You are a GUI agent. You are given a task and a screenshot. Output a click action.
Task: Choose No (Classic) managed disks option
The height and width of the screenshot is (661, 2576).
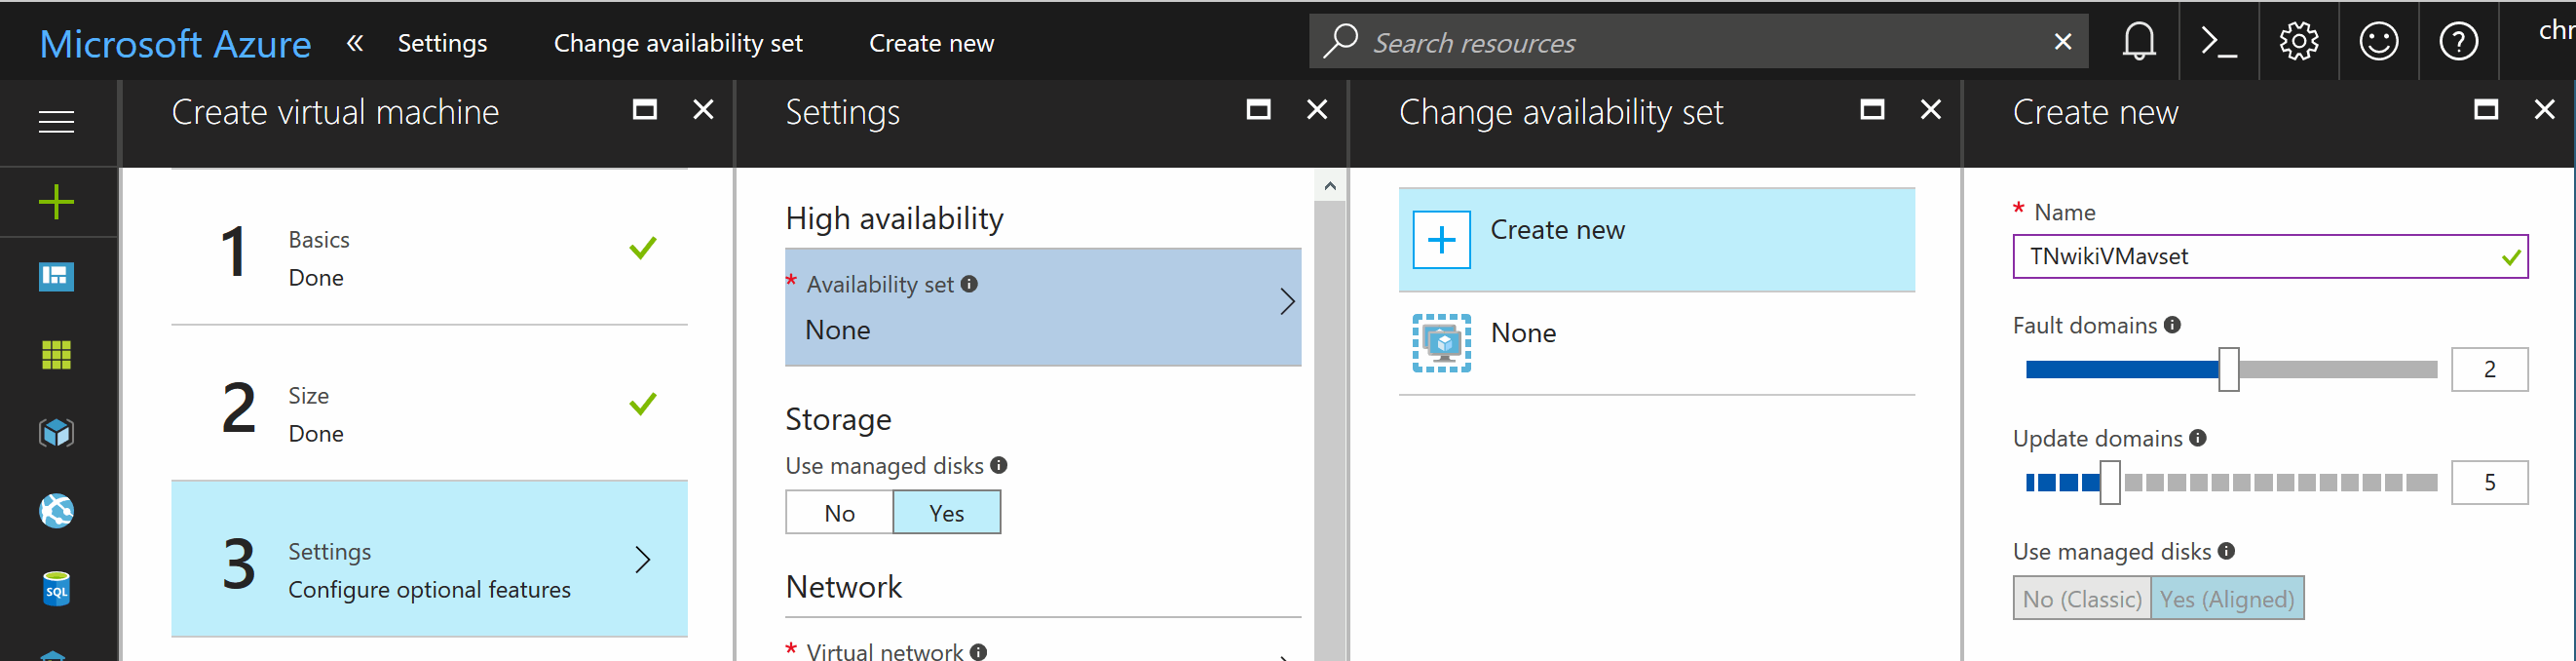point(2082,599)
